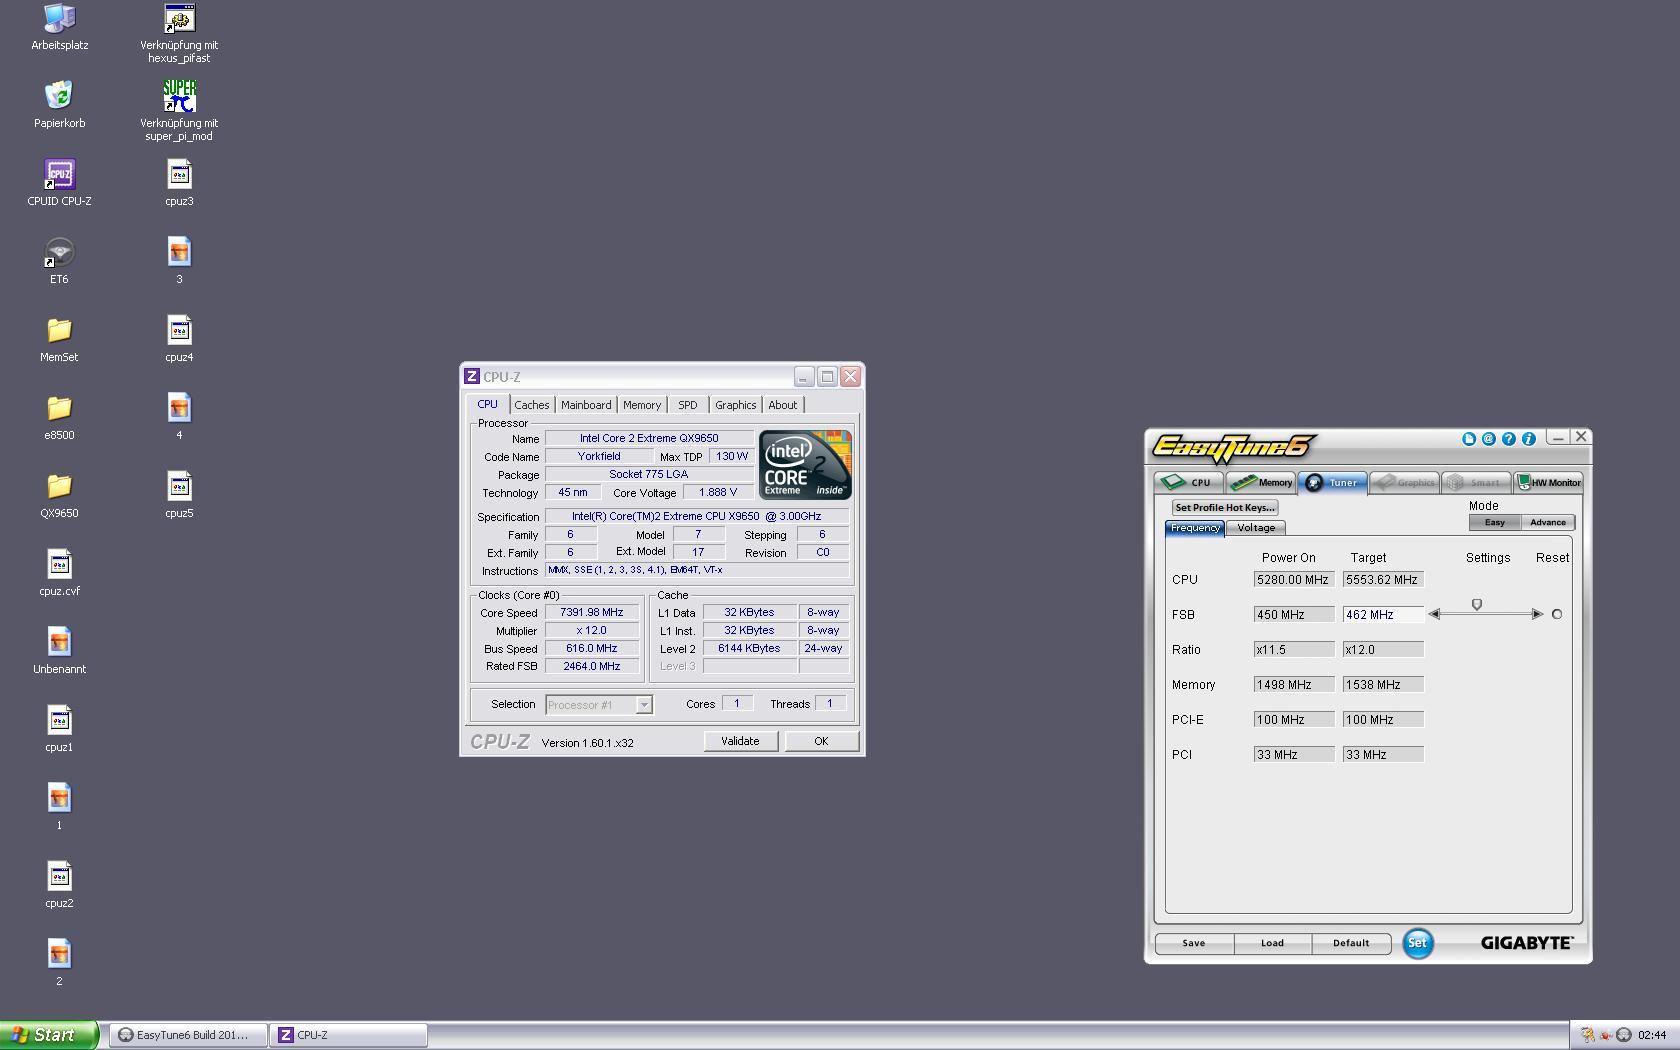Click Set Profile Hot Keys button
Viewport: 1680px width, 1050px height.
pos(1225,508)
